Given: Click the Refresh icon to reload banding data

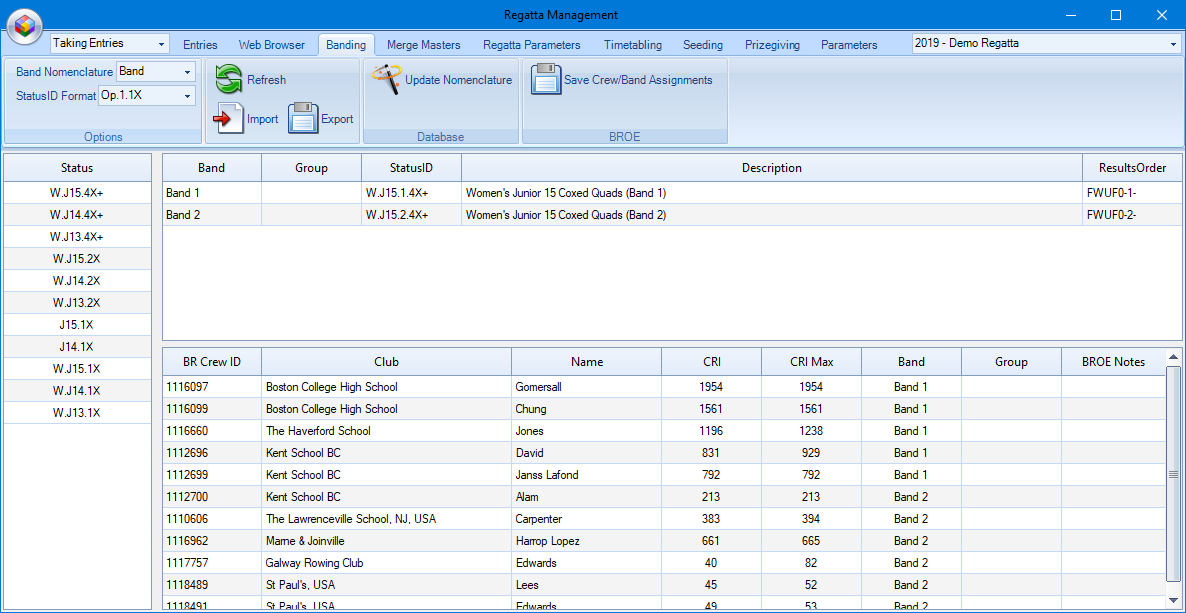Looking at the screenshot, I should 229,79.
